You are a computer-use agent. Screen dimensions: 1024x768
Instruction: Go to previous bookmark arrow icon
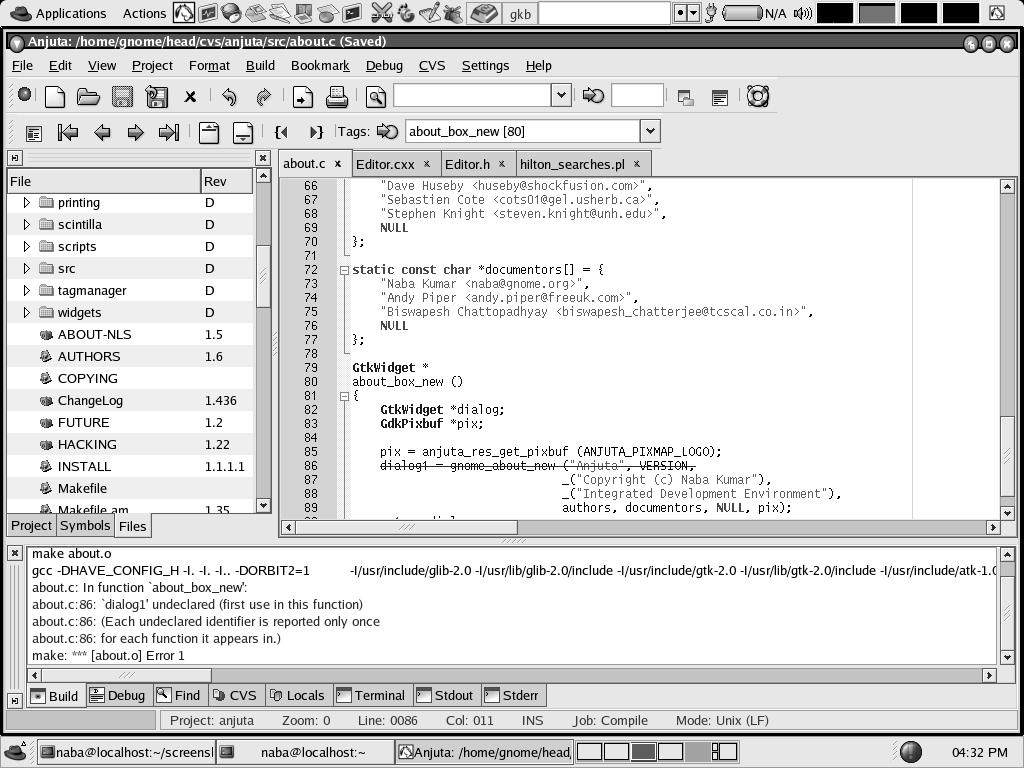click(x=102, y=133)
